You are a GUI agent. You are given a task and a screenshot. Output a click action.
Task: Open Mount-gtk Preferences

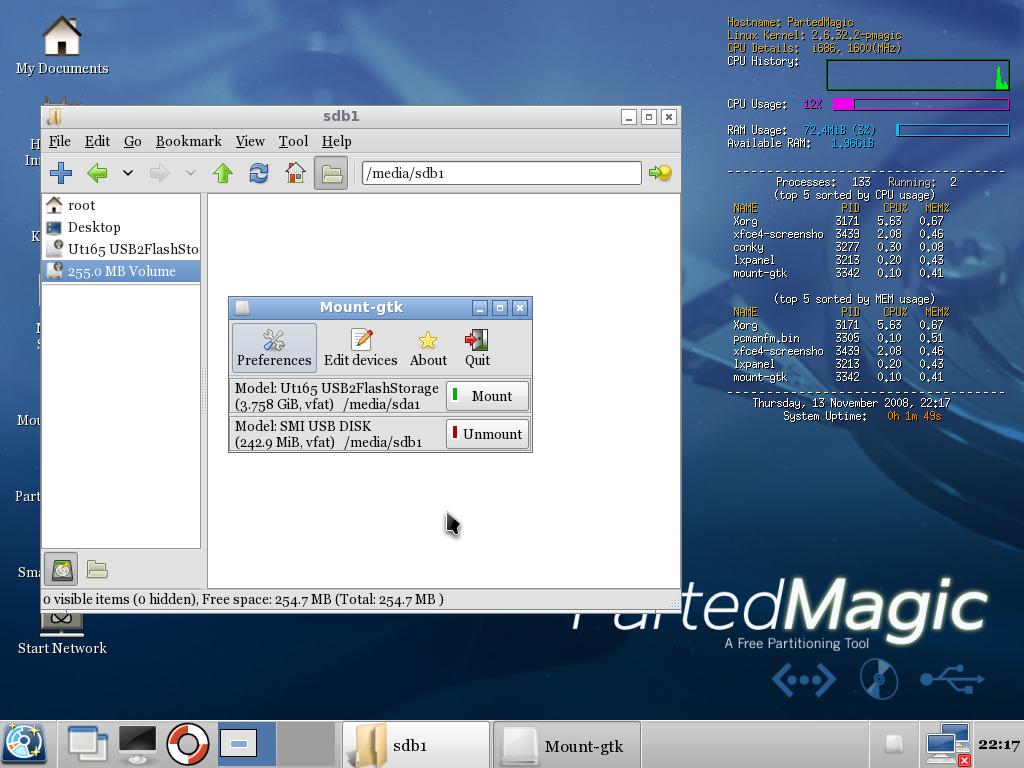[x=274, y=348]
